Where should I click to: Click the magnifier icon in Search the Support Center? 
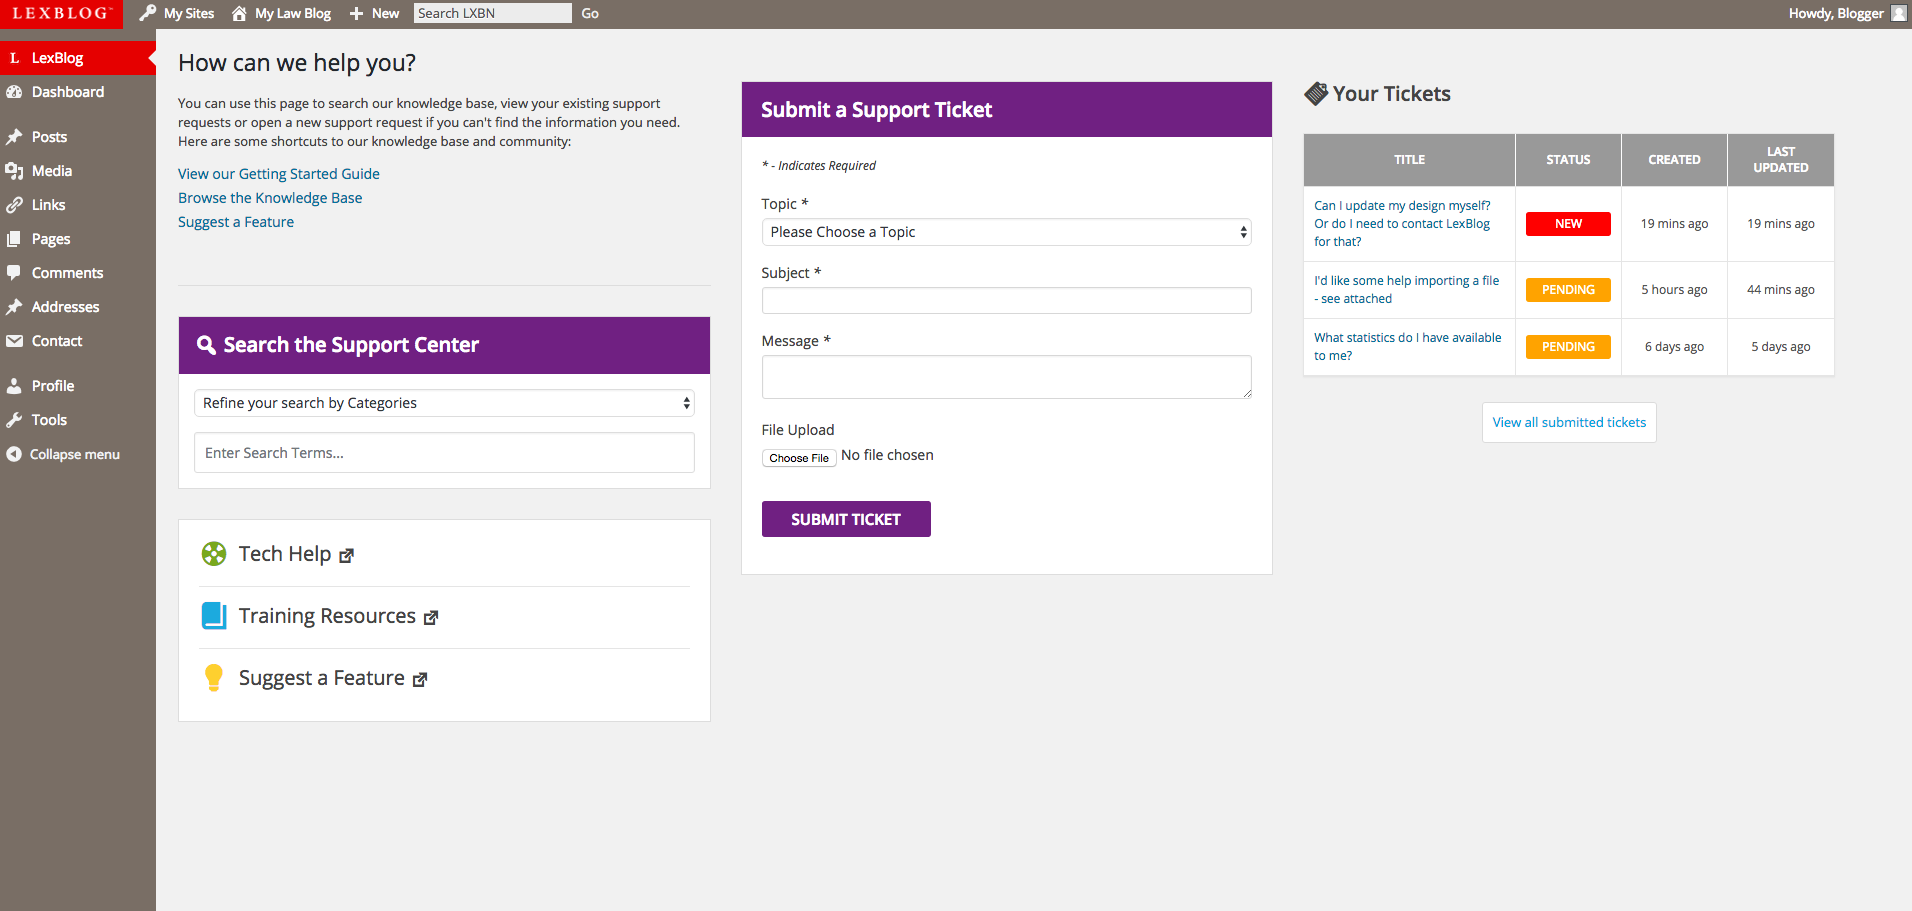206,345
